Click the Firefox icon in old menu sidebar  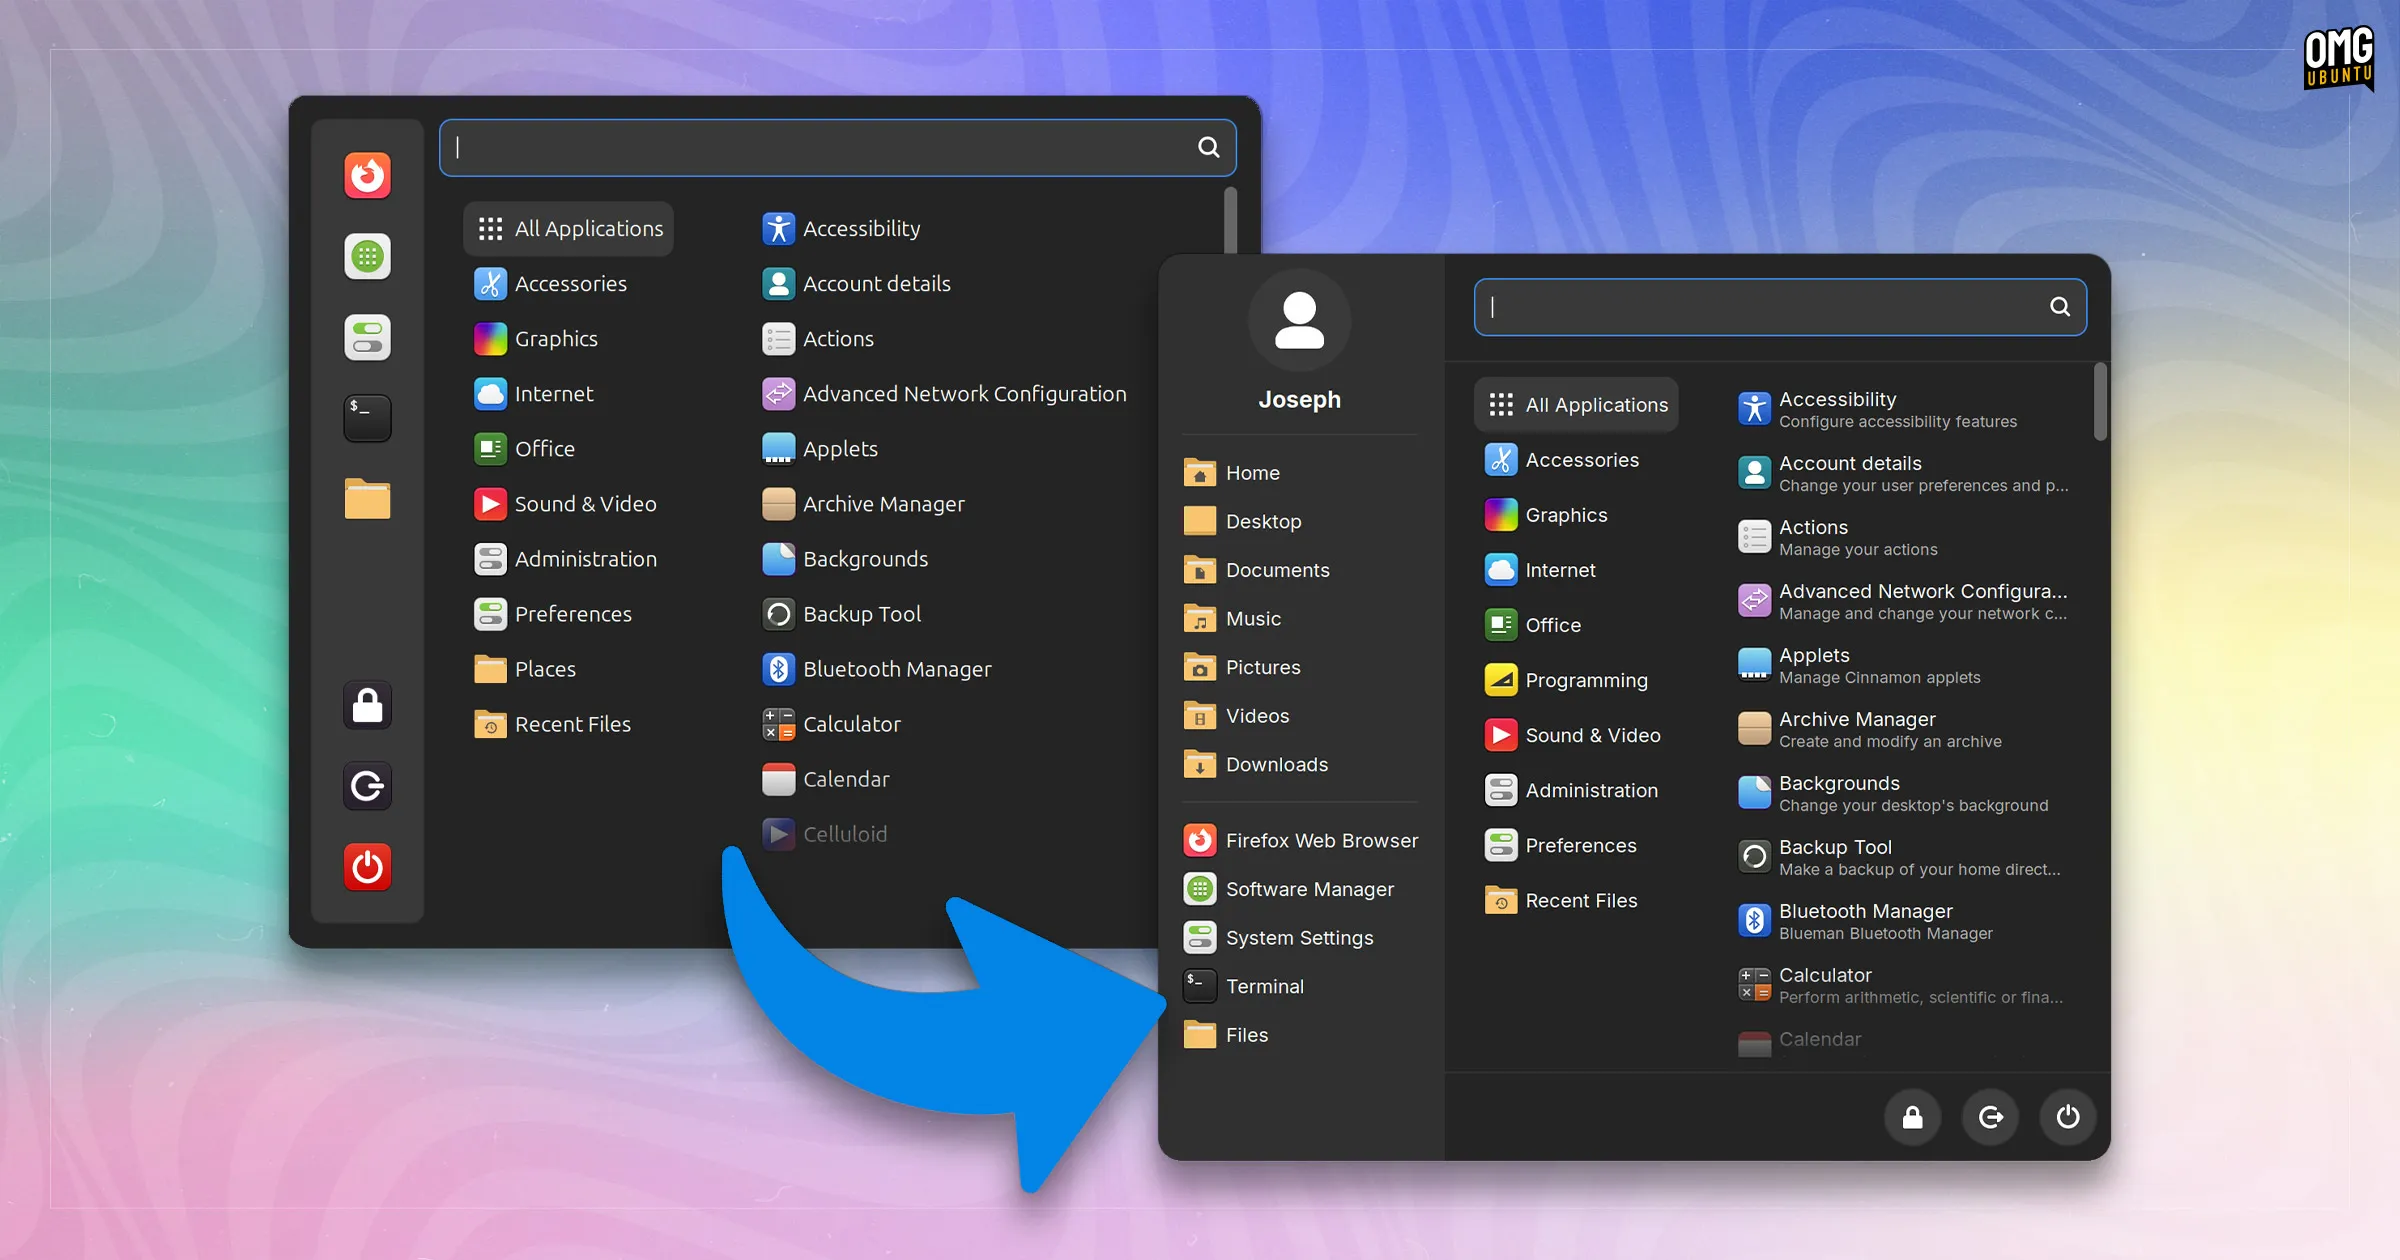tap(367, 176)
